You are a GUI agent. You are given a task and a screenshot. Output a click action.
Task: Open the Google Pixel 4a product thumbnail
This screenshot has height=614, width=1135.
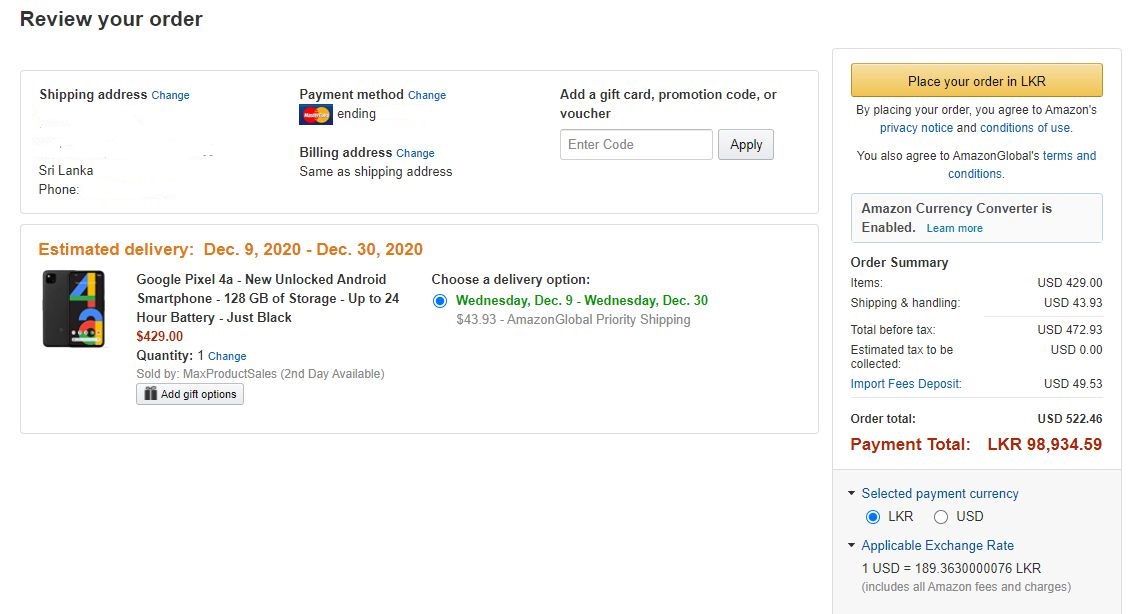[74, 308]
